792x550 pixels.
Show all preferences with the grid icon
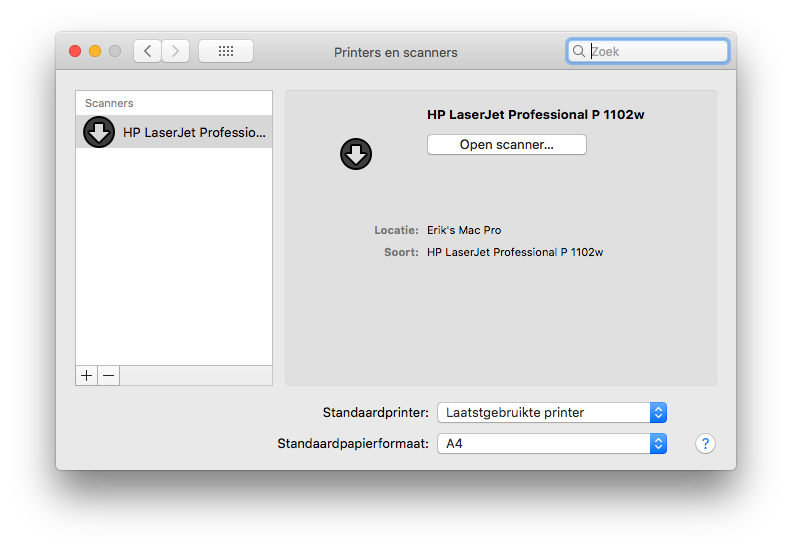click(226, 51)
